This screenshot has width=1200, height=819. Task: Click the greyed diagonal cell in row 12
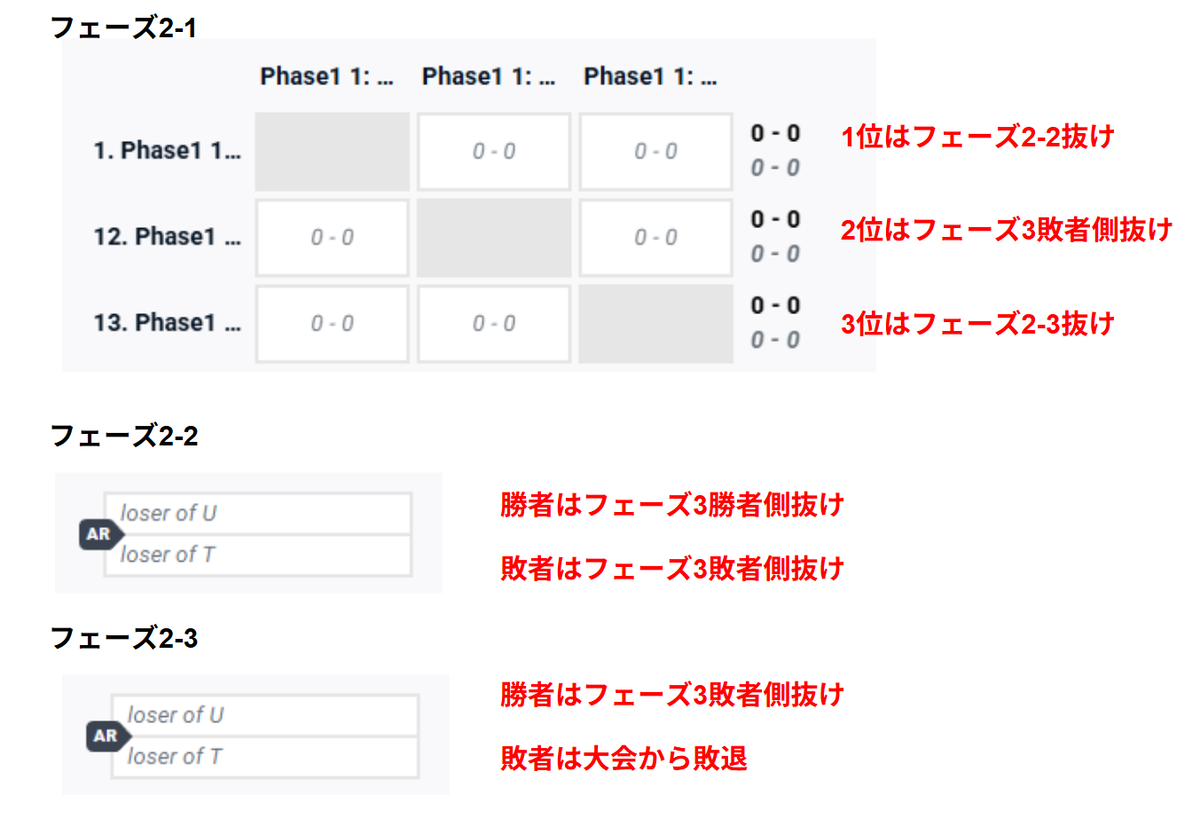494,238
